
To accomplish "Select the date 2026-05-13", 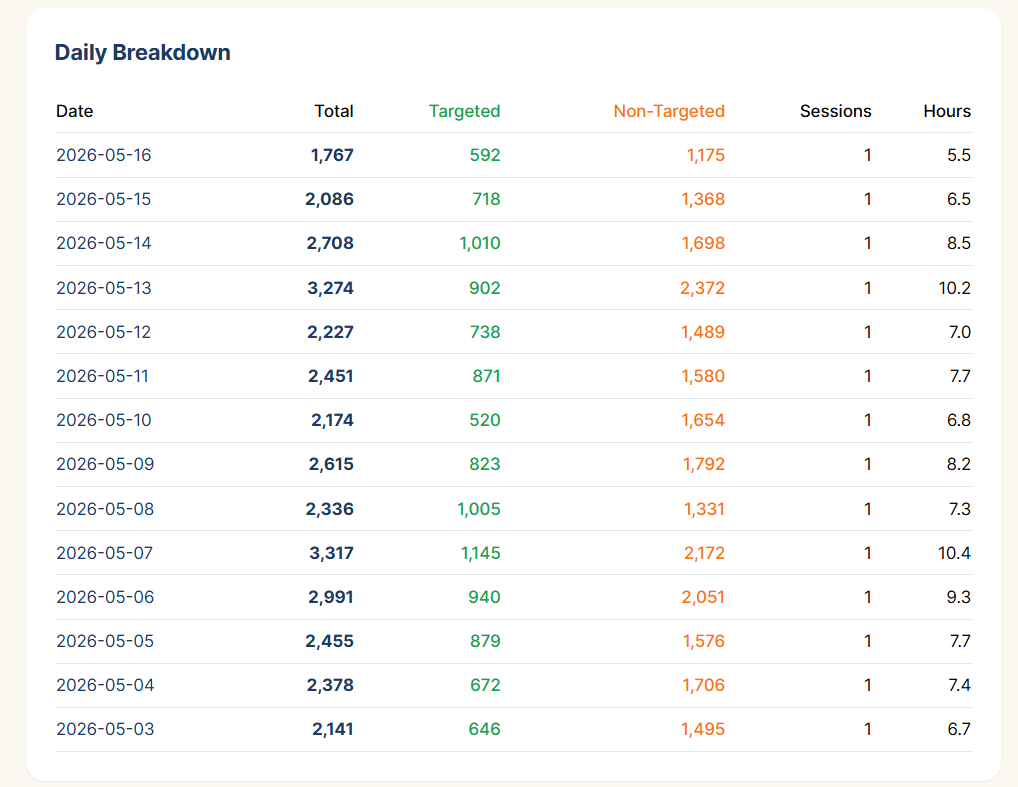I will coord(103,288).
